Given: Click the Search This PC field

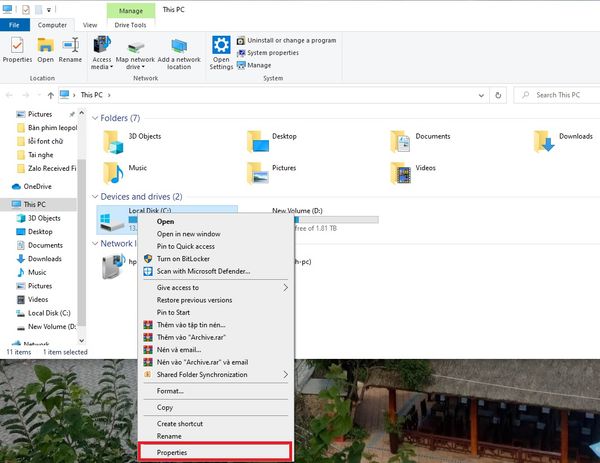Looking at the screenshot, I should coord(558,95).
